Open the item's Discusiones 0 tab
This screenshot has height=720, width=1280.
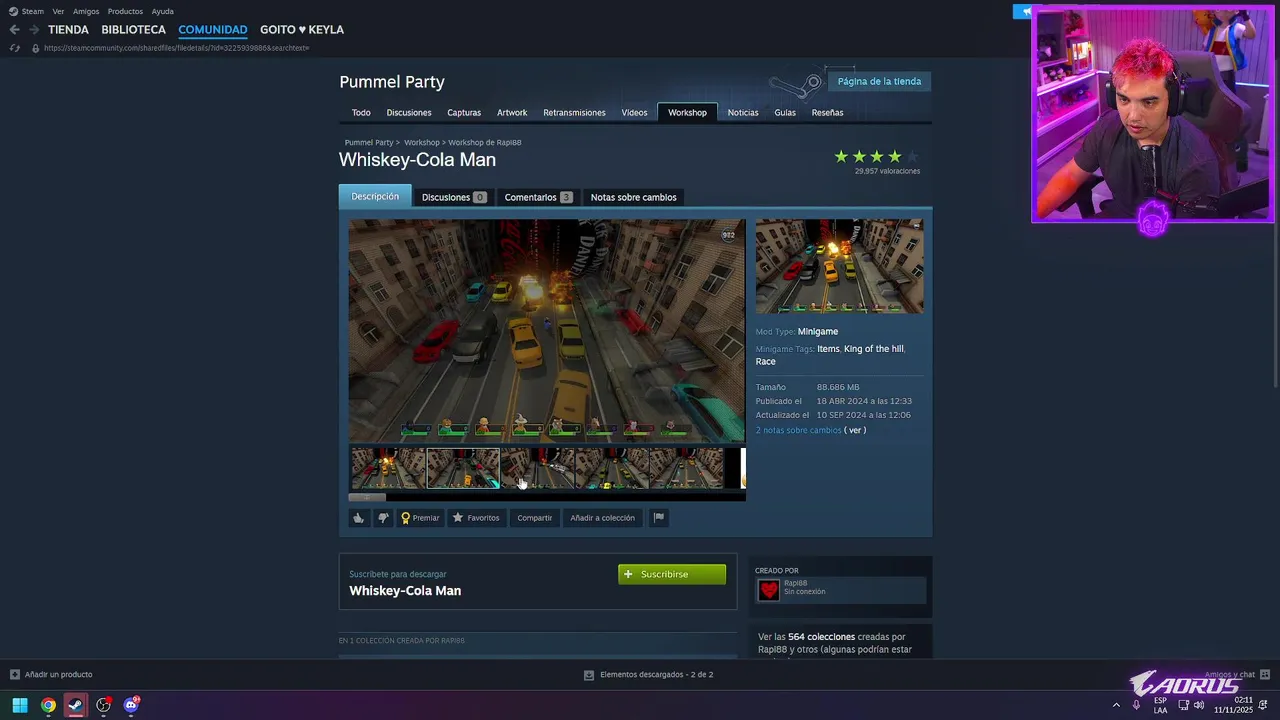pyautogui.click(x=454, y=197)
